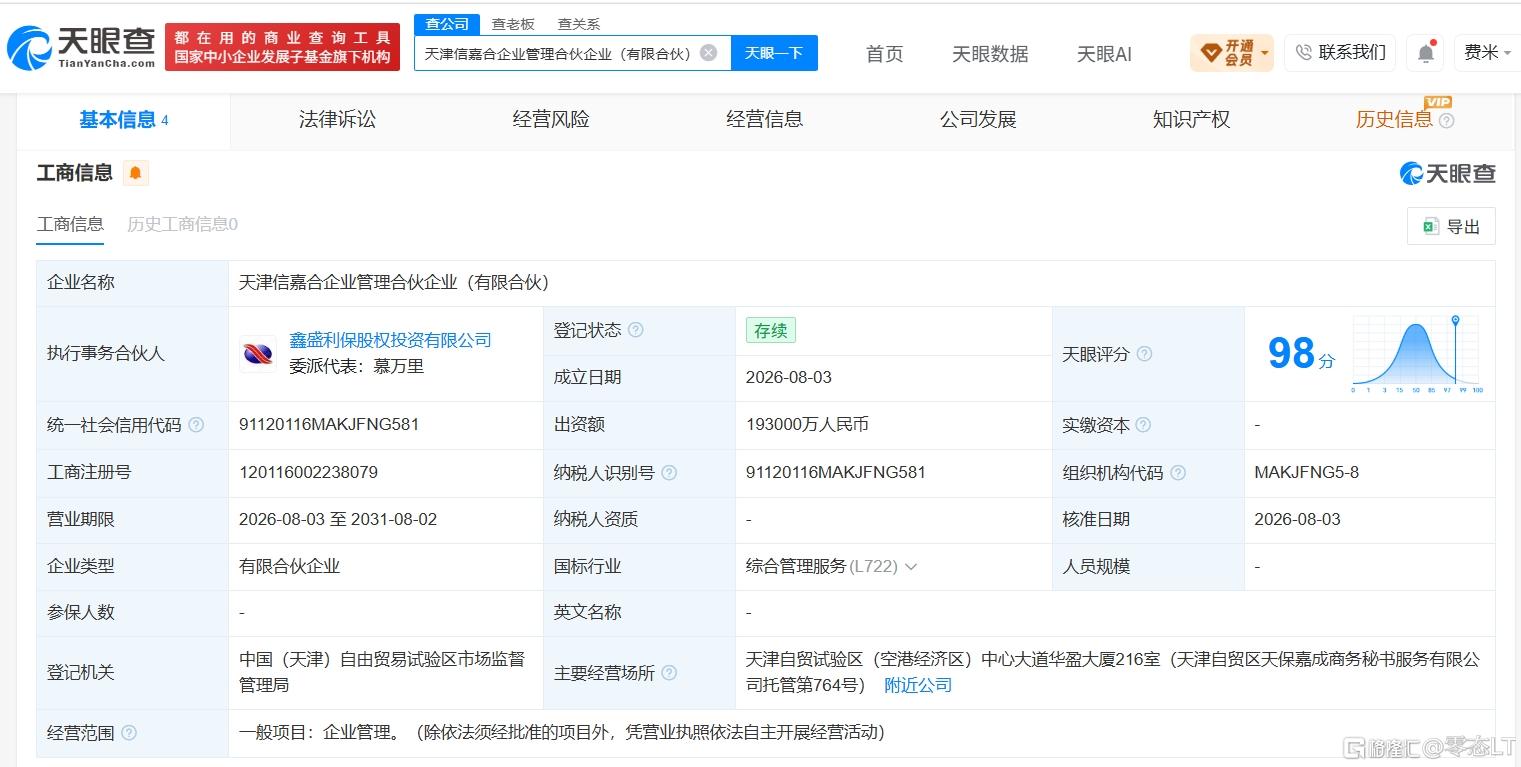Open the 知识产权 tab
This screenshot has width=1521, height=767.
[x=1191, y=120]
